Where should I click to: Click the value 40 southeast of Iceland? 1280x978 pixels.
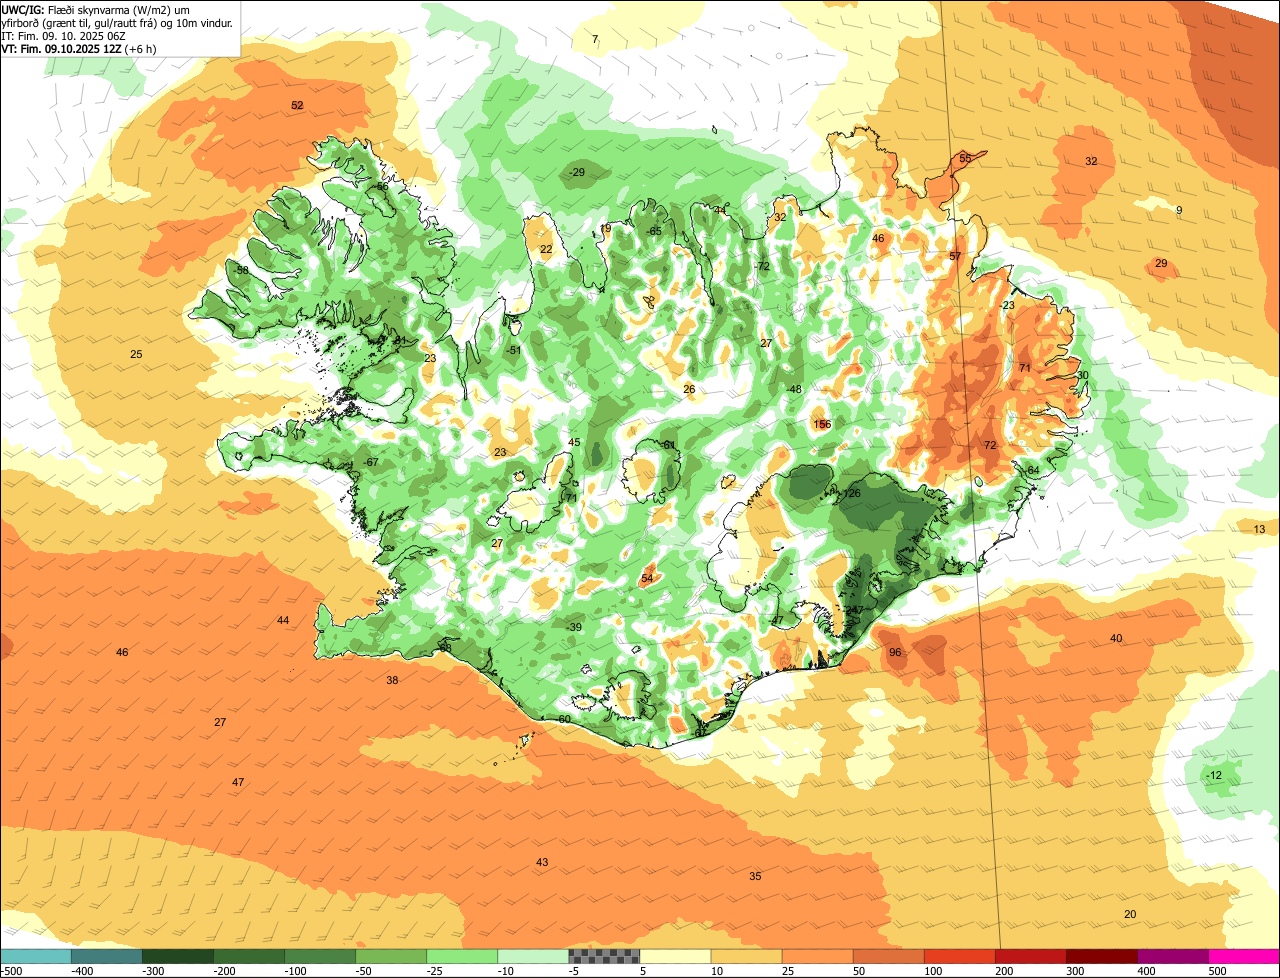(x=1116, y=639)
